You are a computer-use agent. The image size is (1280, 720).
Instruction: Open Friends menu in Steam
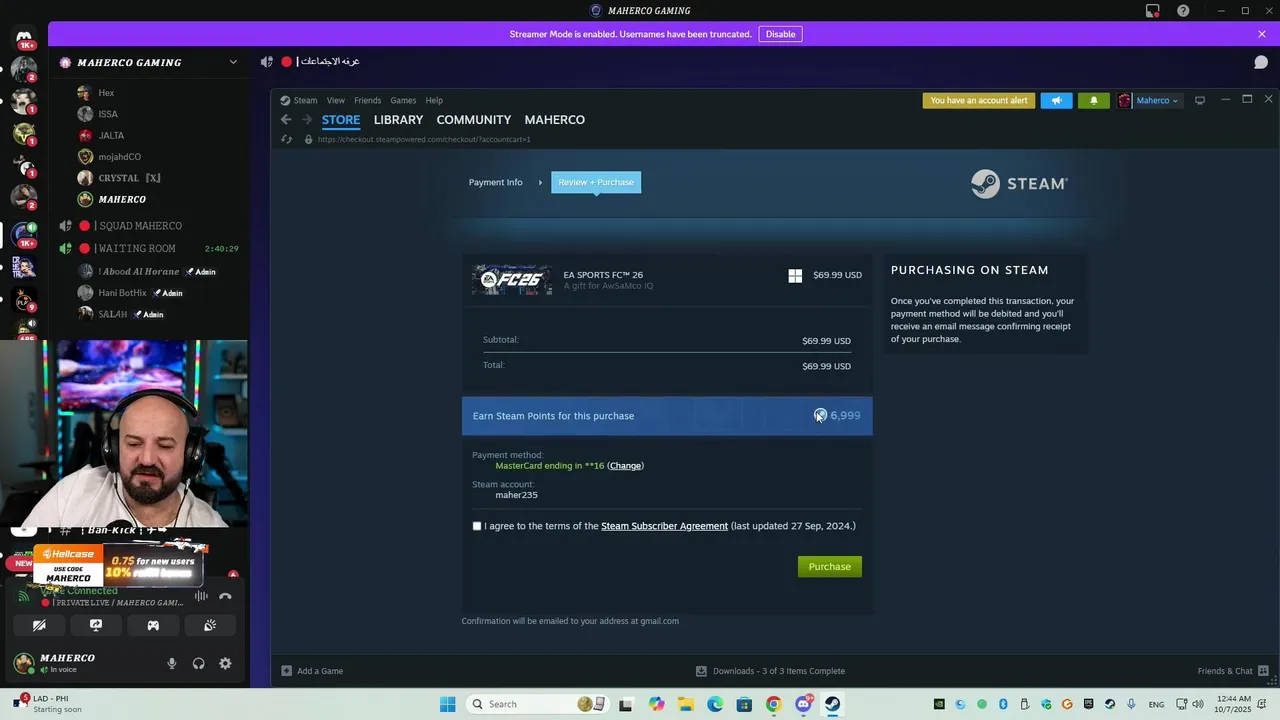click(367, 100)
